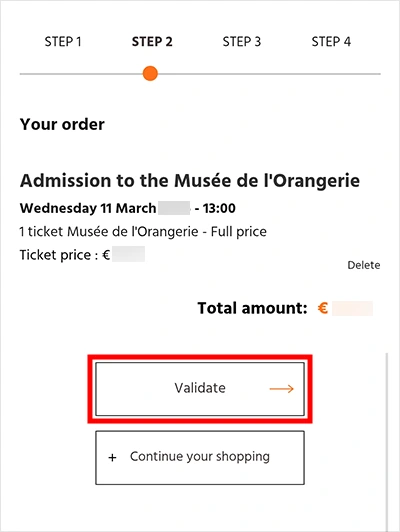
Task: Click the Admission to the Musée de l'Orangerie title
Action: (x=190, y=180)
